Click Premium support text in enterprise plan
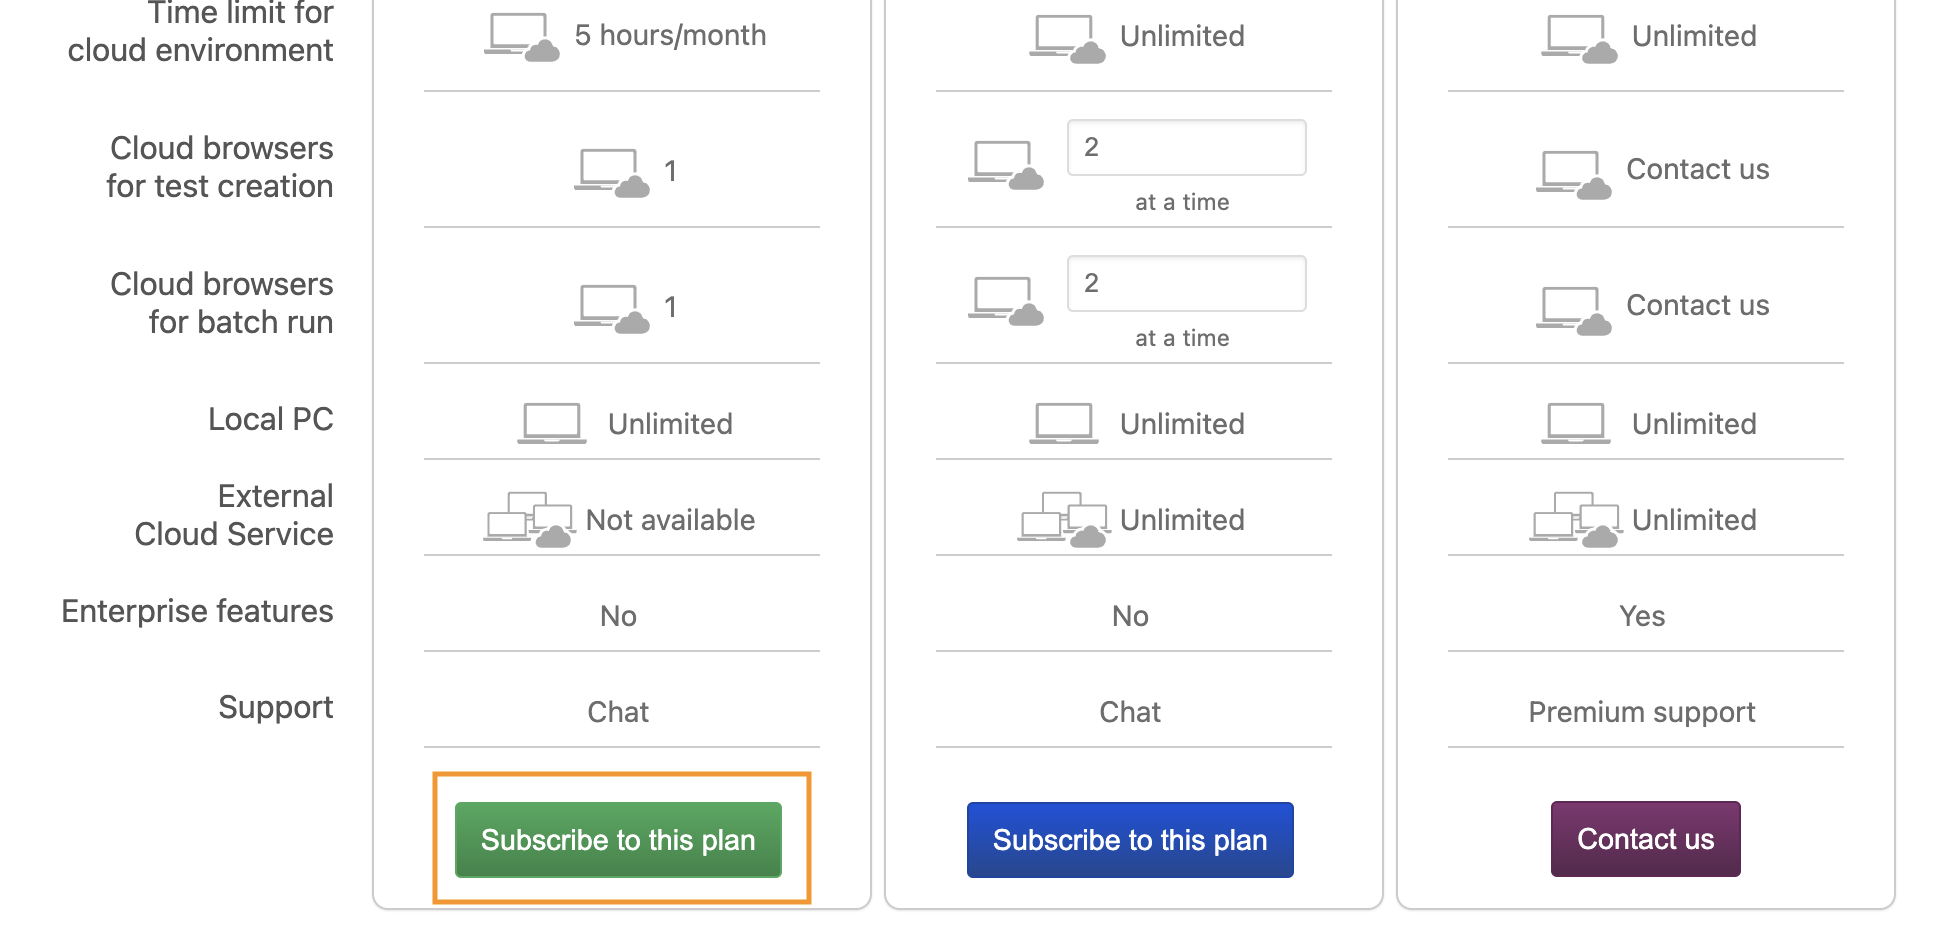Screen dimensions: 1936x948 [1642, 712]
